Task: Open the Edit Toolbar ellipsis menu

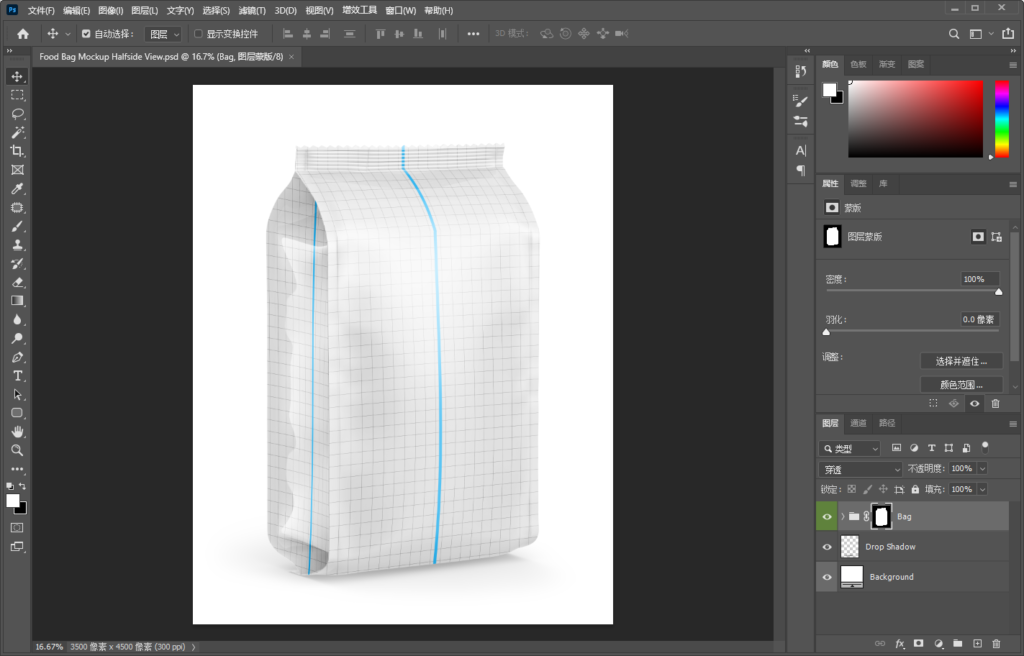Action: (x=18, y=469)
